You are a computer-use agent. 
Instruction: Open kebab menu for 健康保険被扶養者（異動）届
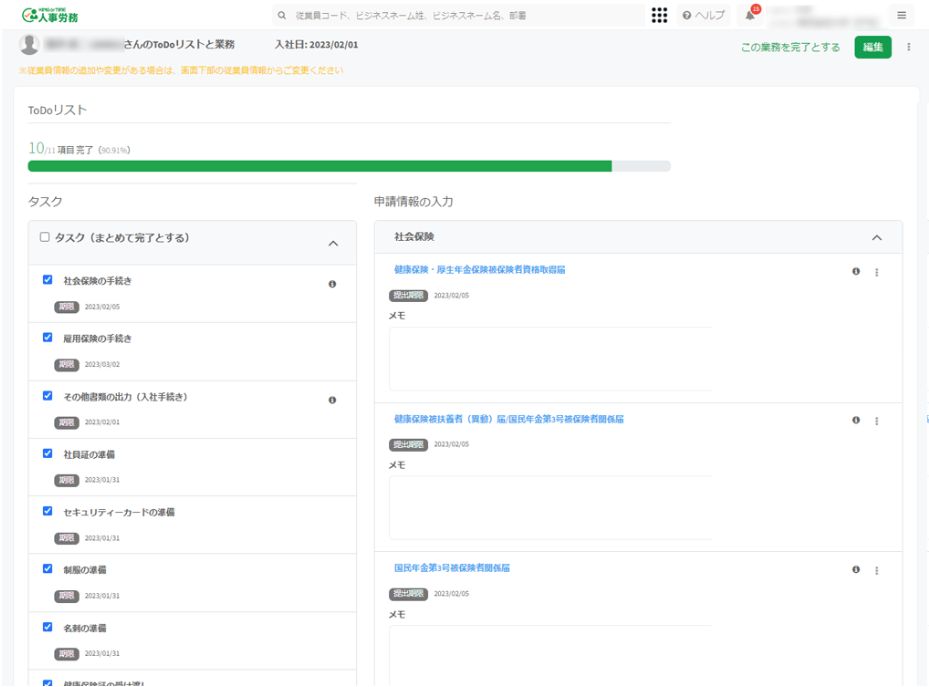pyautogui.click(x=877, y=421)
